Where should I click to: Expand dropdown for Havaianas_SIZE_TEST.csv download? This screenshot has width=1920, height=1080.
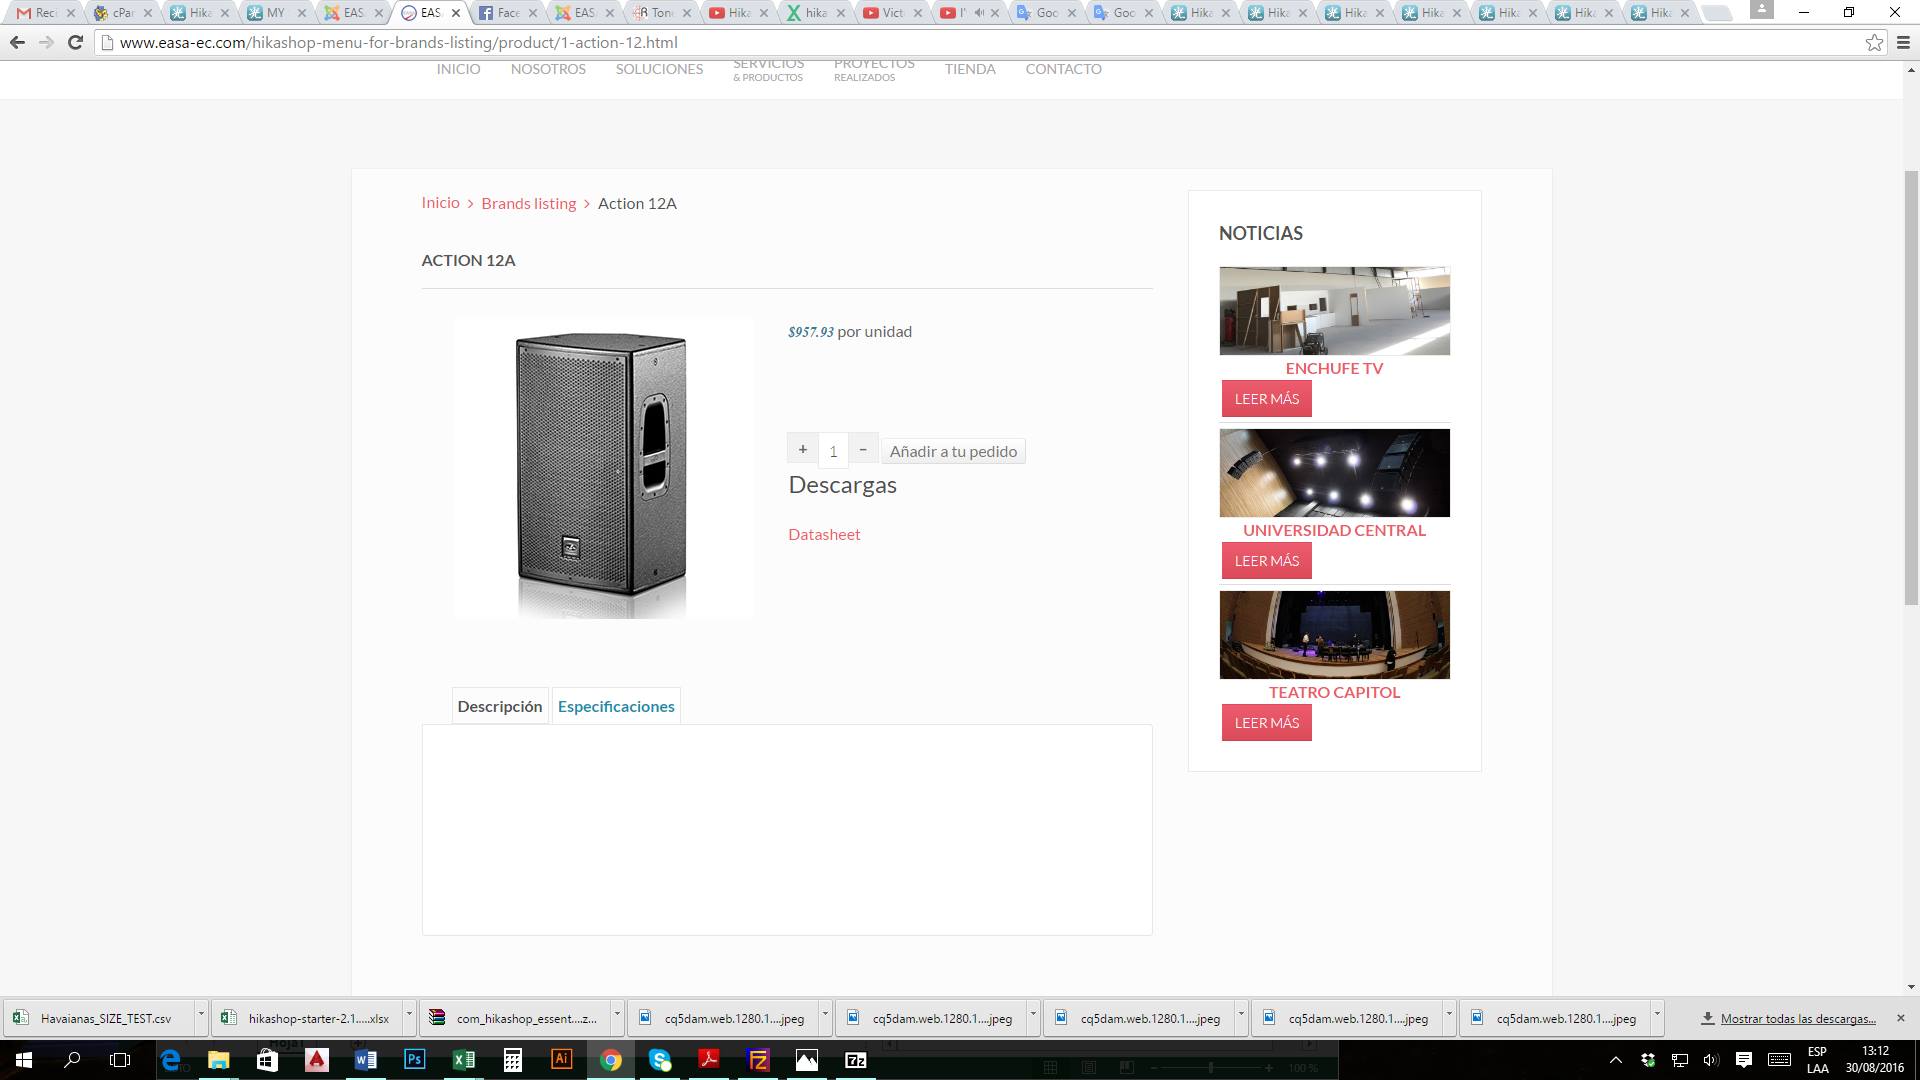(201, 1016)
